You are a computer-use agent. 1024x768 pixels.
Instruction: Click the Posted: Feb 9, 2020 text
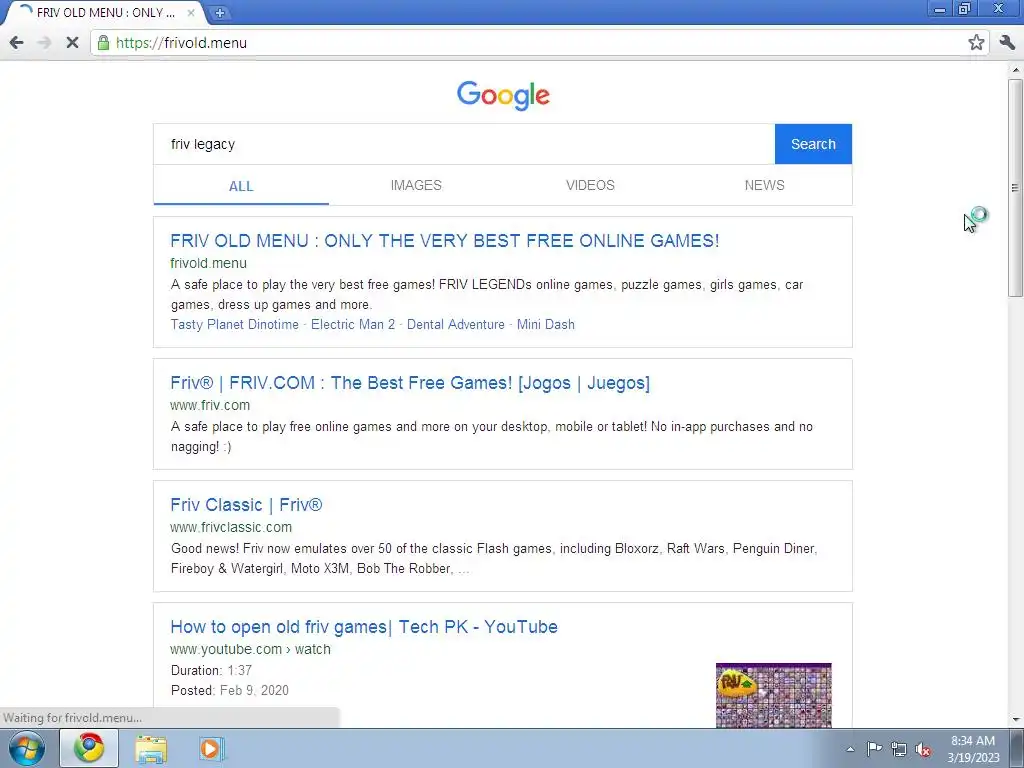tap(229, 690)
